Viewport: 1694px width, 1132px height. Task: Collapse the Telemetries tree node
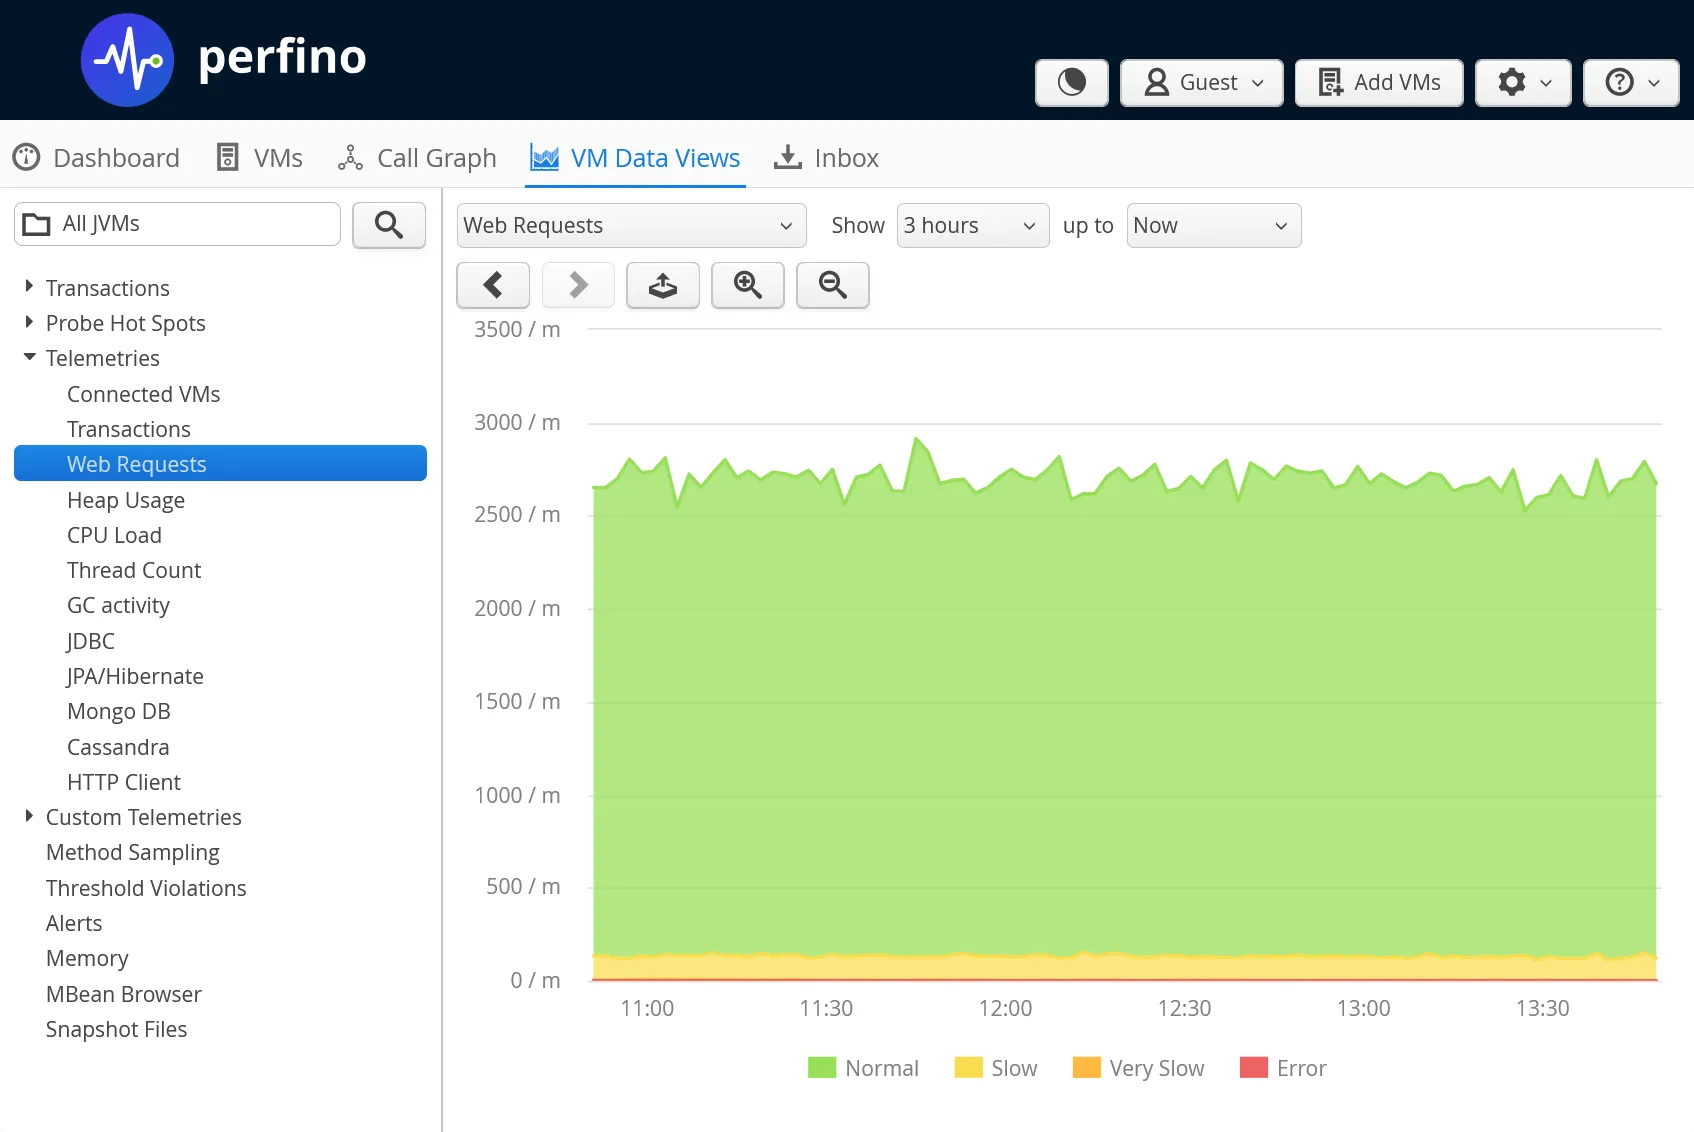(30, 358)
